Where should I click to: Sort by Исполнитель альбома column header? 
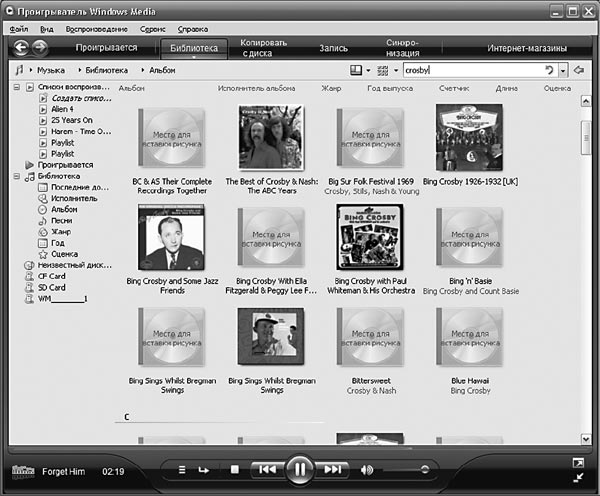coord(256,88)
